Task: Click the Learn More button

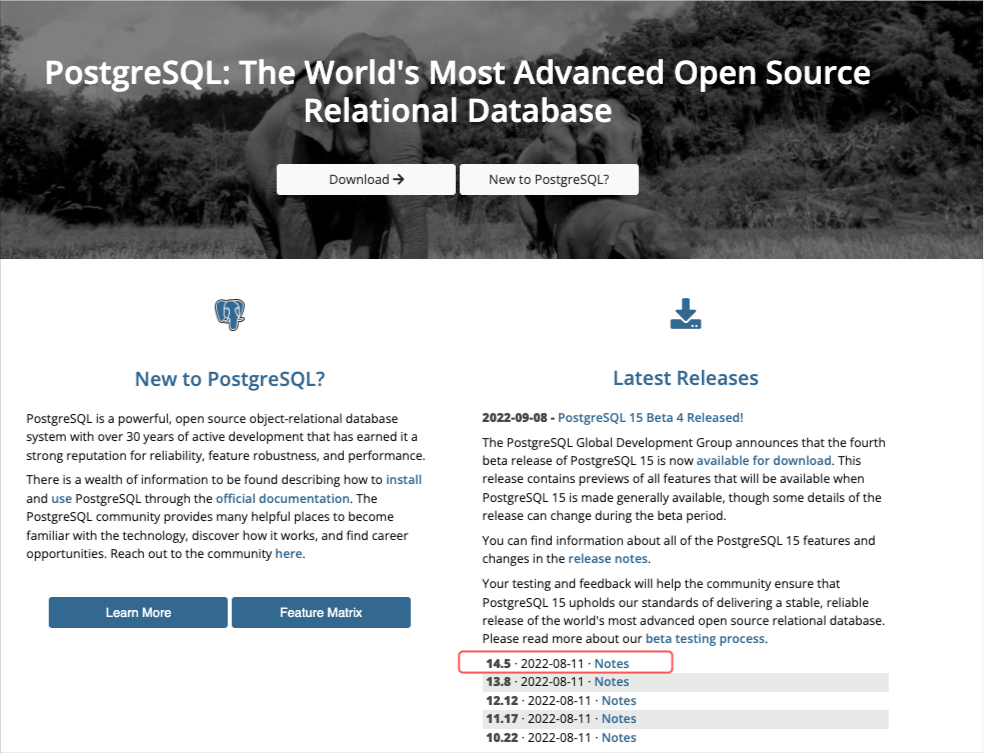Action: [138, 612]
